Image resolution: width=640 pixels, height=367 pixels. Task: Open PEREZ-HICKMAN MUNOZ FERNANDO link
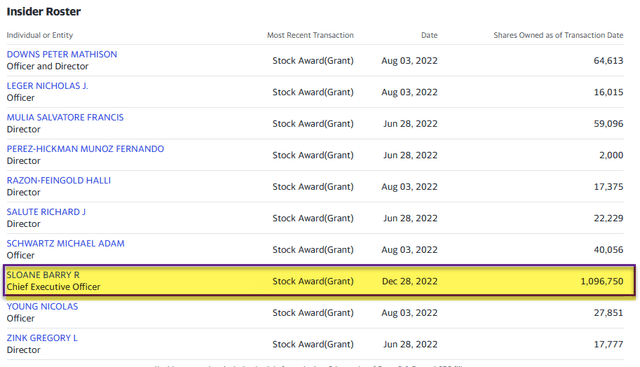85,149
